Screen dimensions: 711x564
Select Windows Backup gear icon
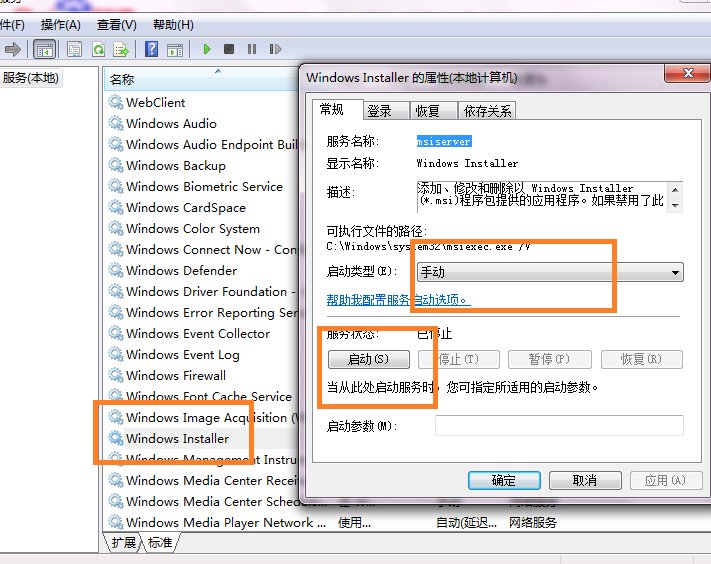click(x=116, y=165)
